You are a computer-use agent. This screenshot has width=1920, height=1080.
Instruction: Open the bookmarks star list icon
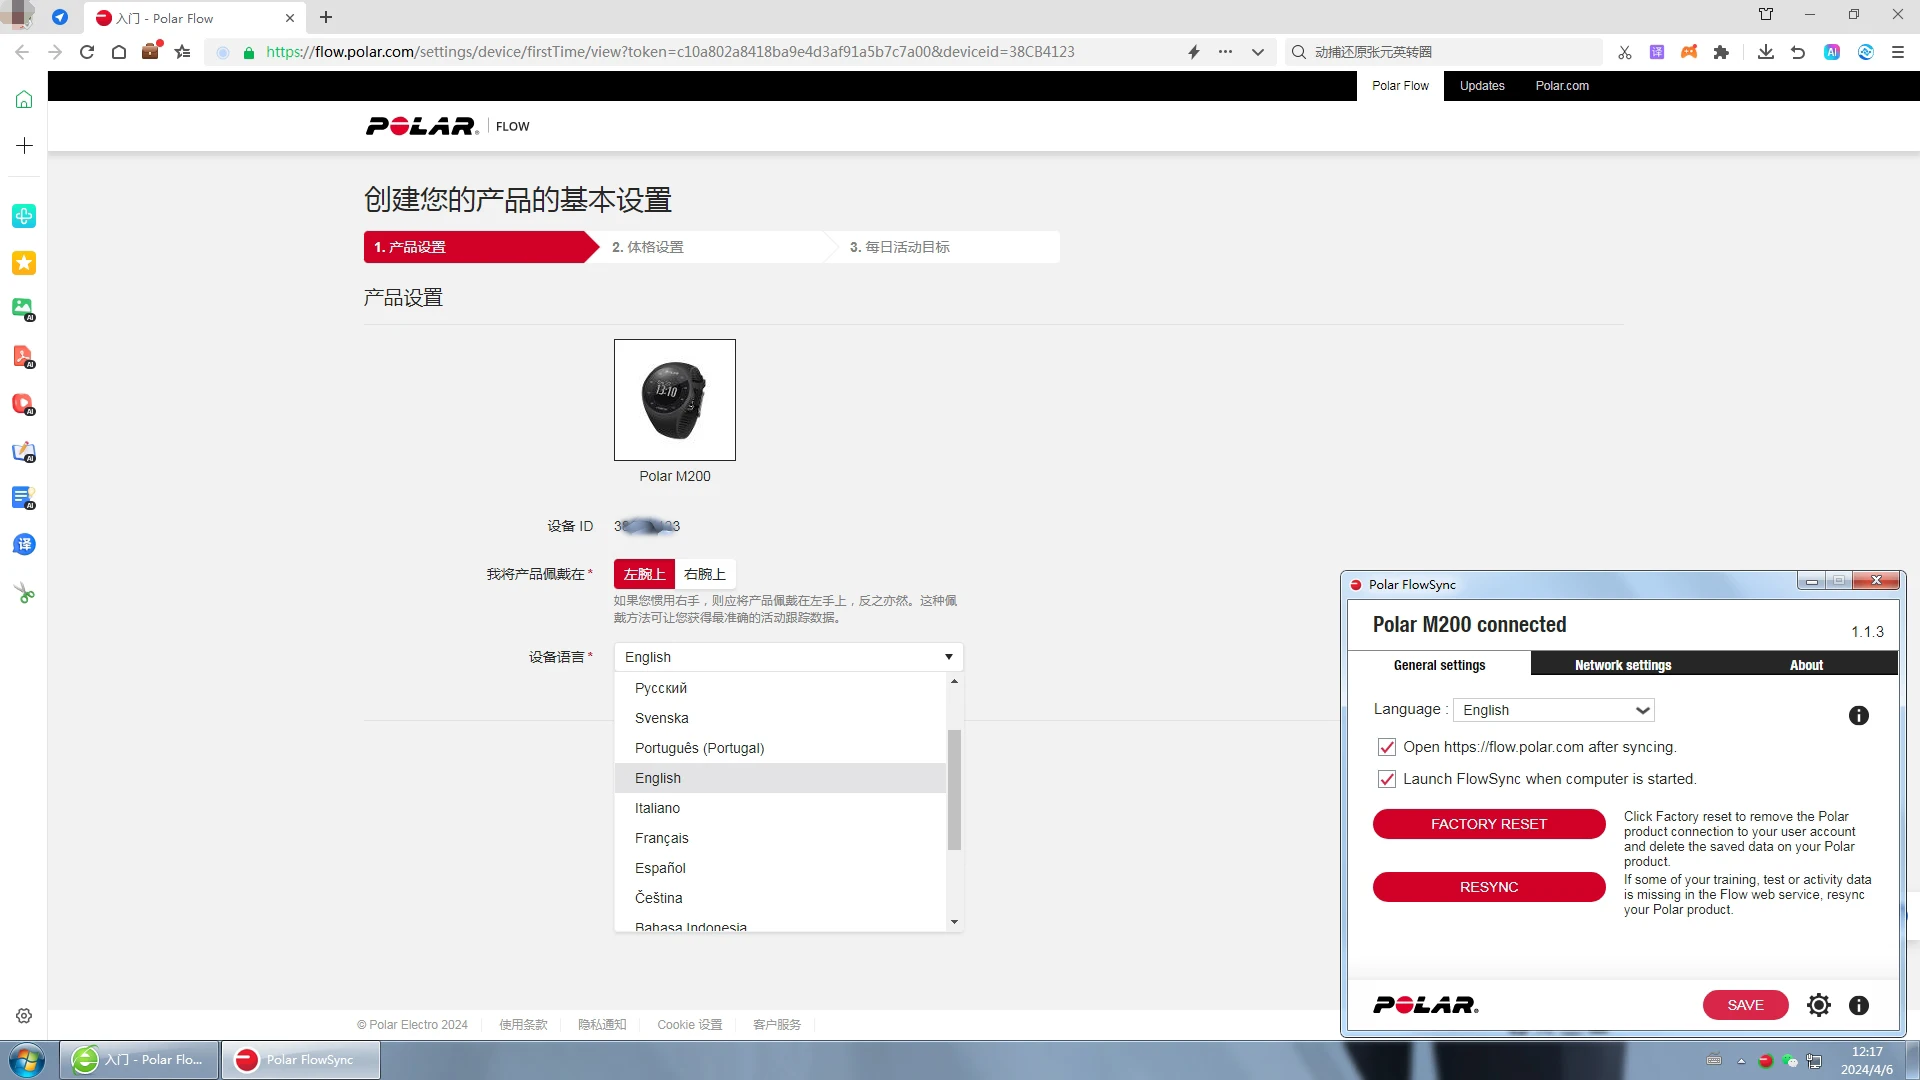coord(182,52)
